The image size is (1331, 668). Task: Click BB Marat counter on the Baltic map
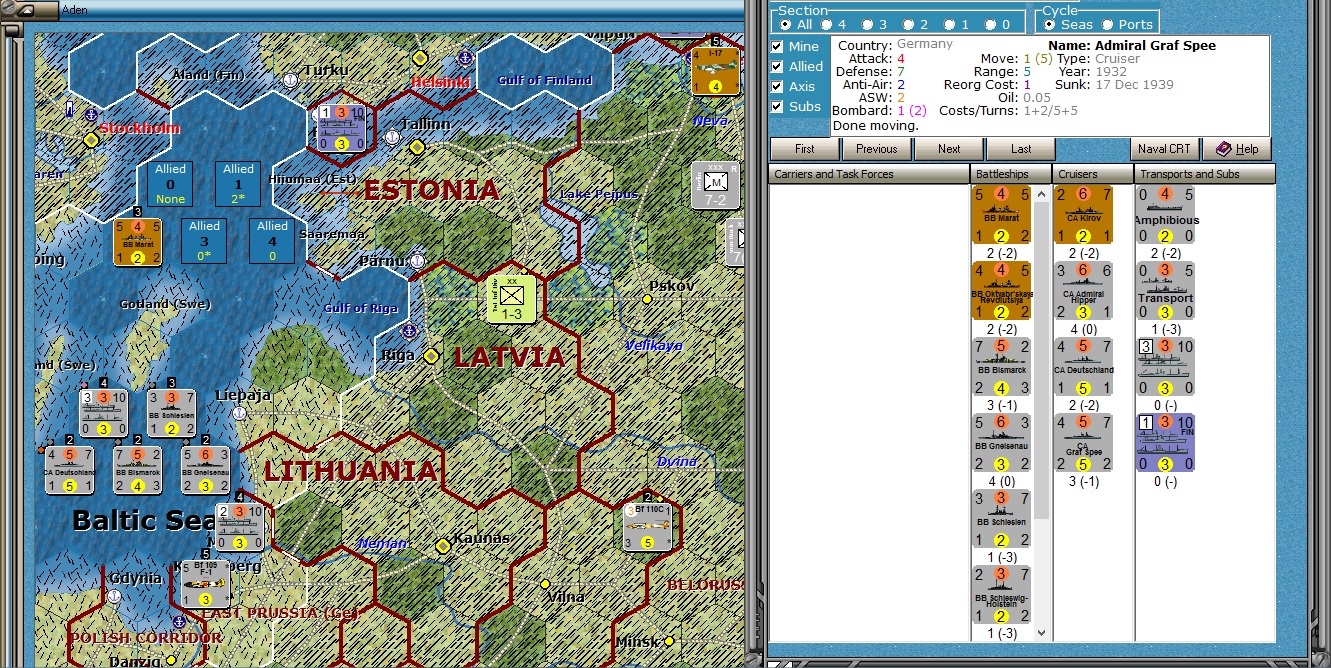coord(138,243)
